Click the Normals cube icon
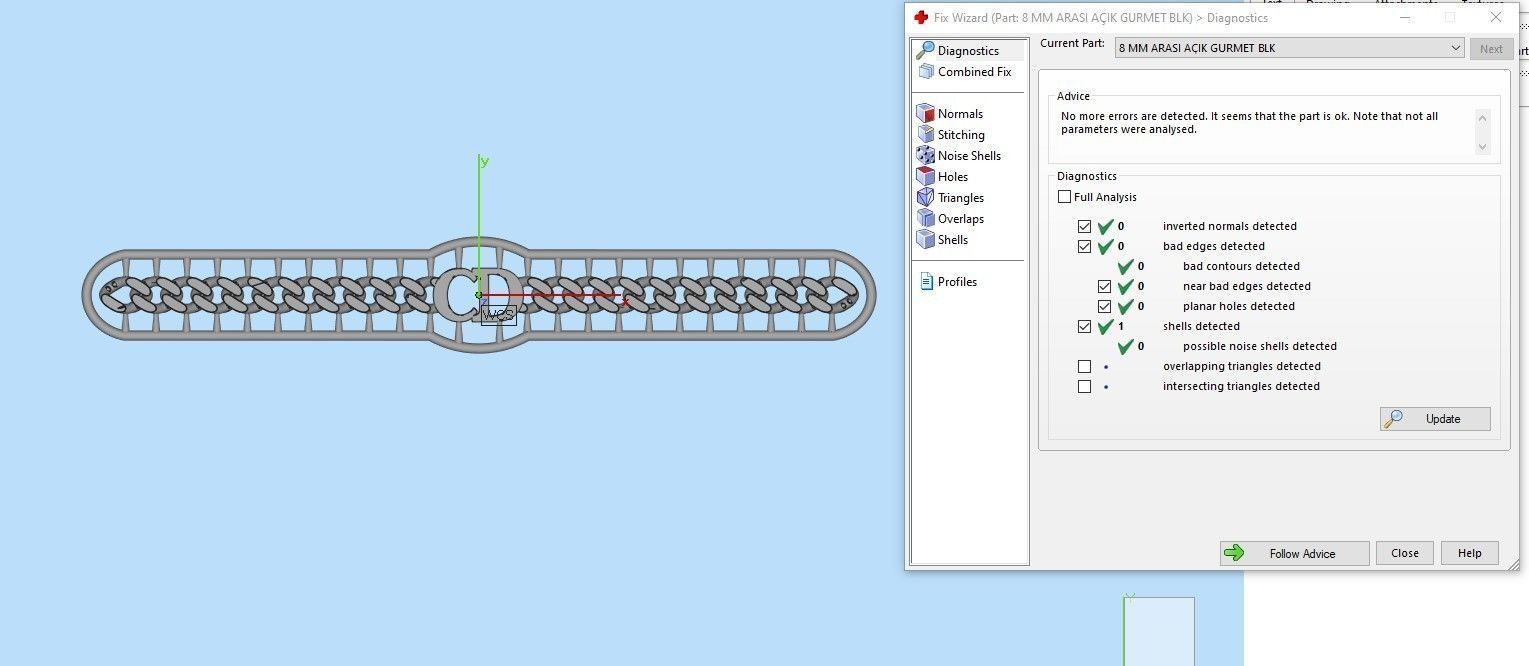 click(x=925, y=114)
